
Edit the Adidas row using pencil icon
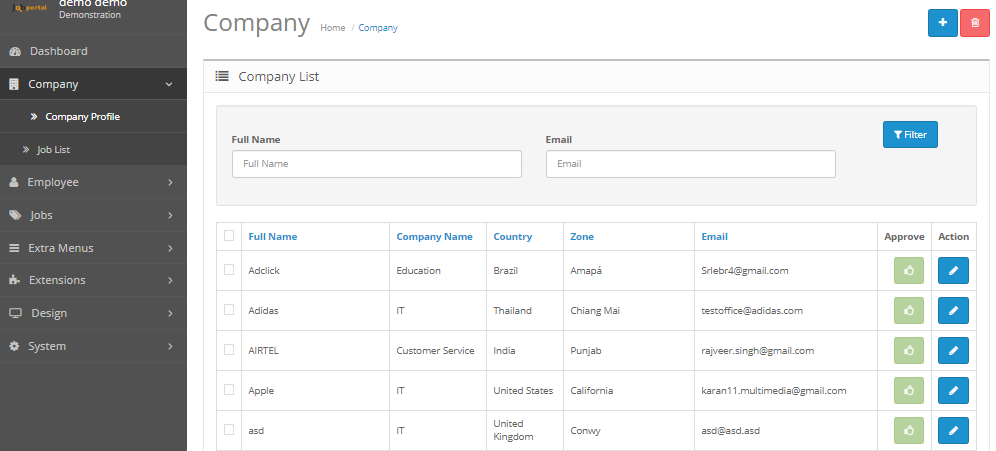coord(953,311)
